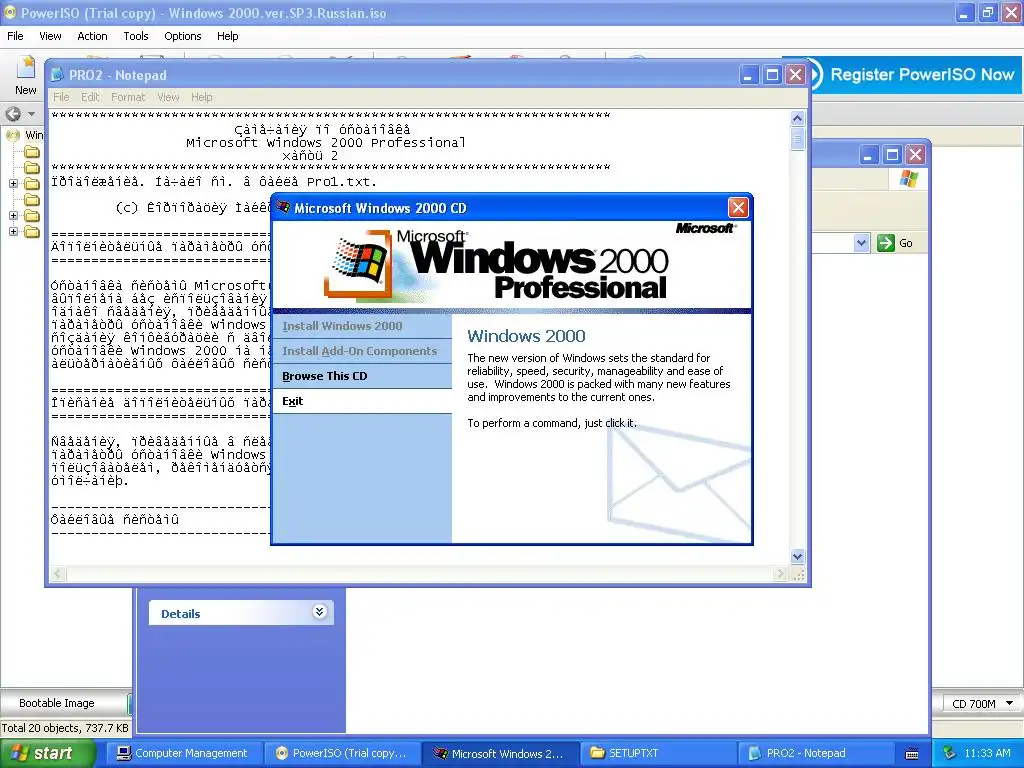Open Notepad Format menu
The width and height of the screenshot is (1024, 768).
coord(128,97)
